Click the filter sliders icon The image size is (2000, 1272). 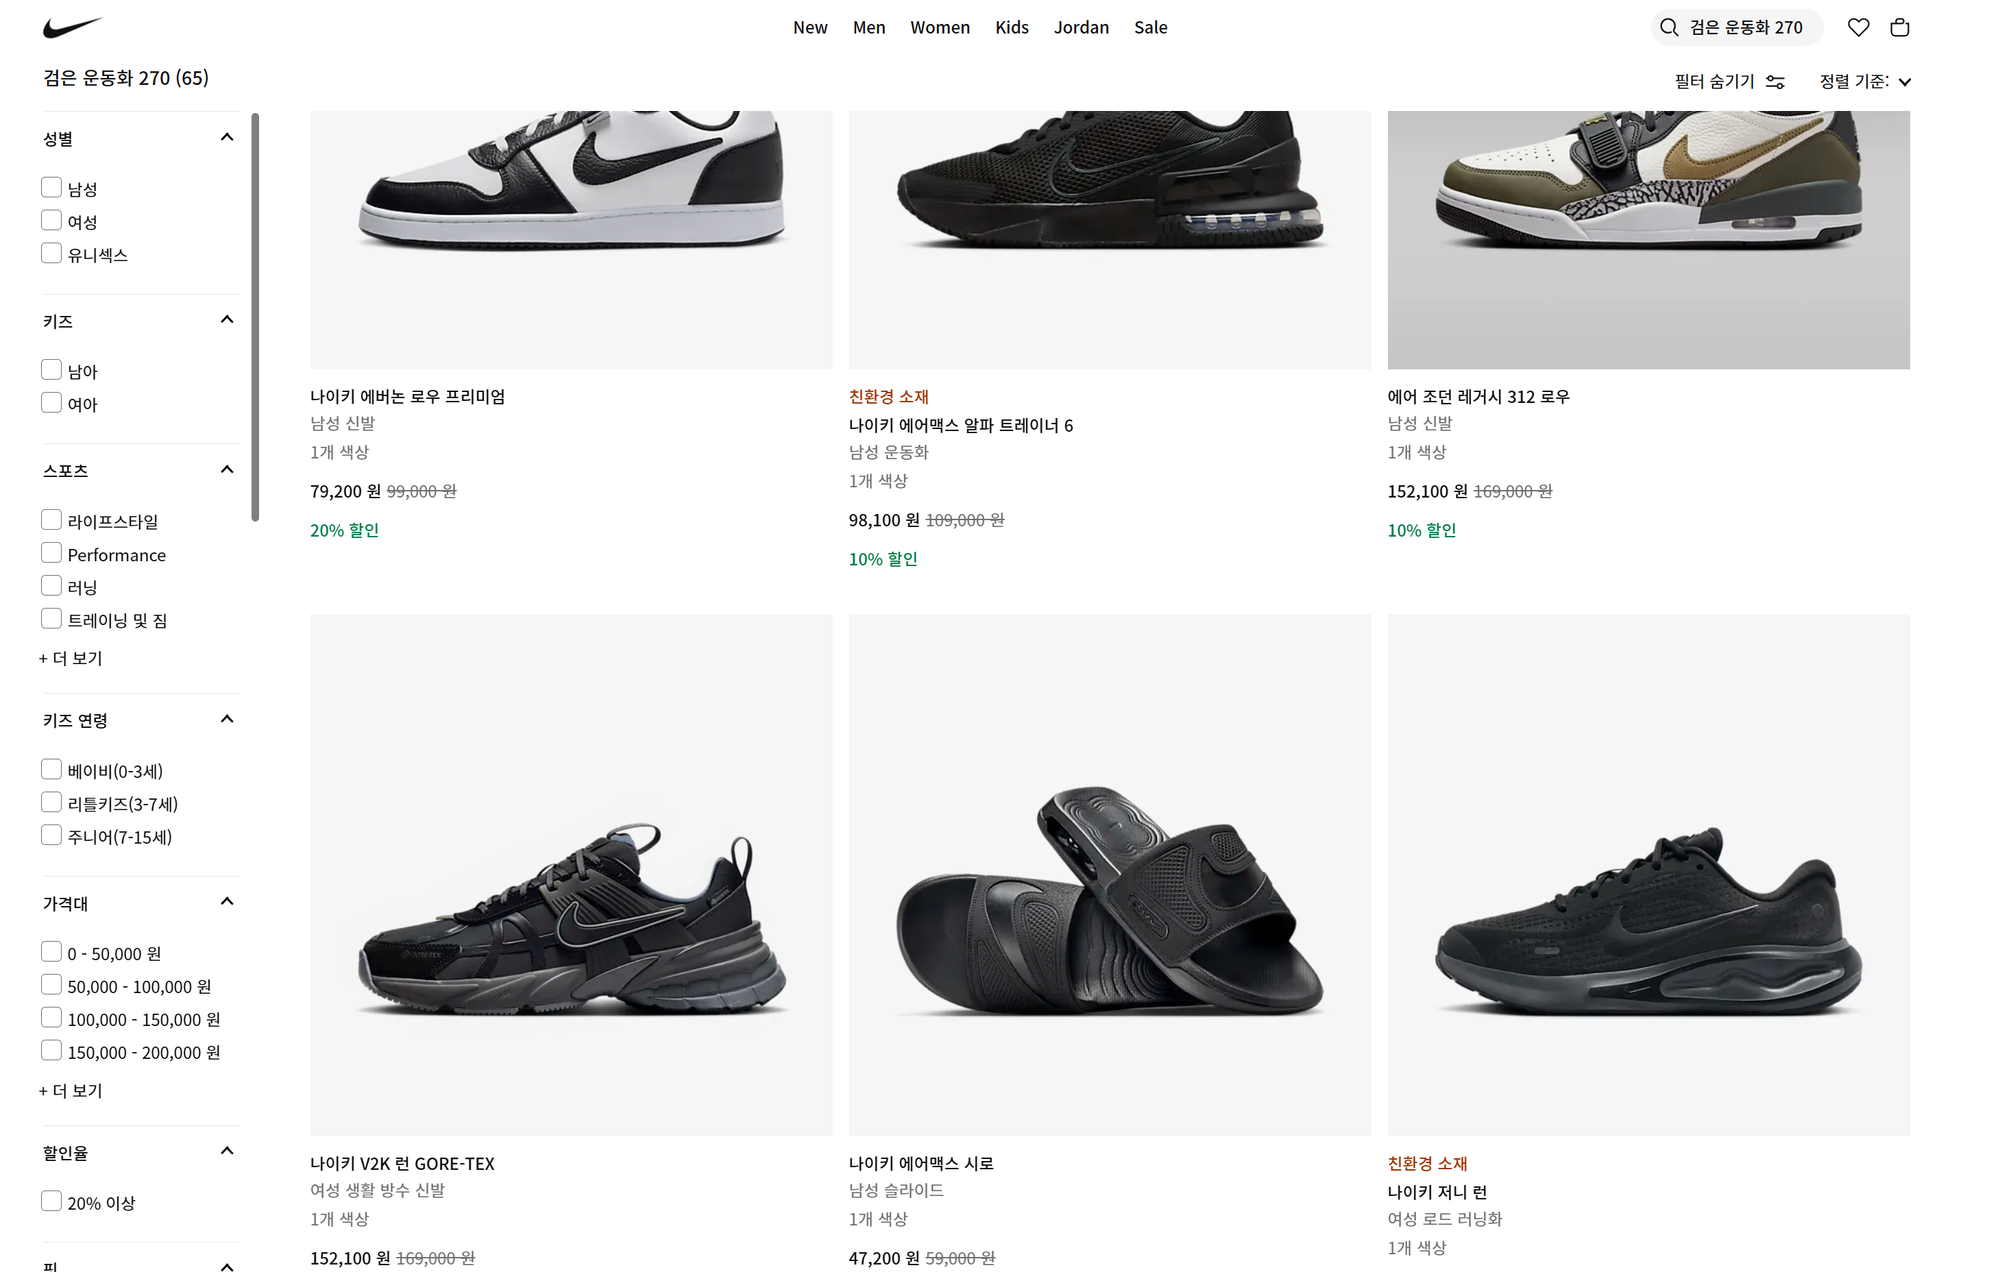coord(1775,81)
